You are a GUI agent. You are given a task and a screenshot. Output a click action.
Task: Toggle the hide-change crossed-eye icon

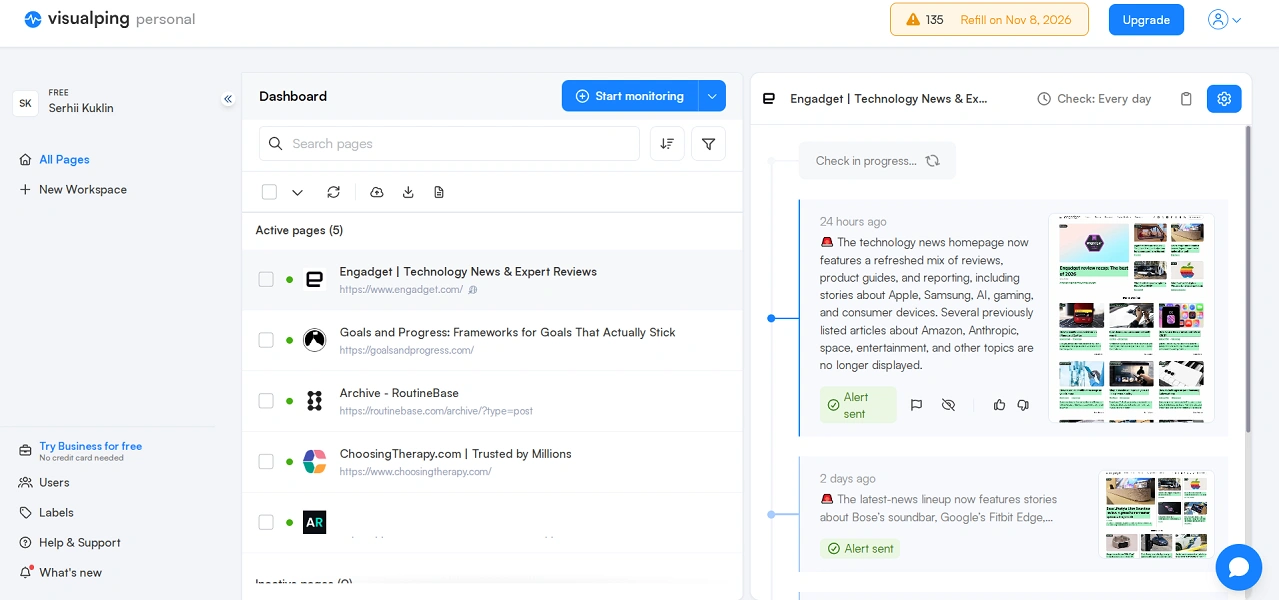(x=949, y=405)
